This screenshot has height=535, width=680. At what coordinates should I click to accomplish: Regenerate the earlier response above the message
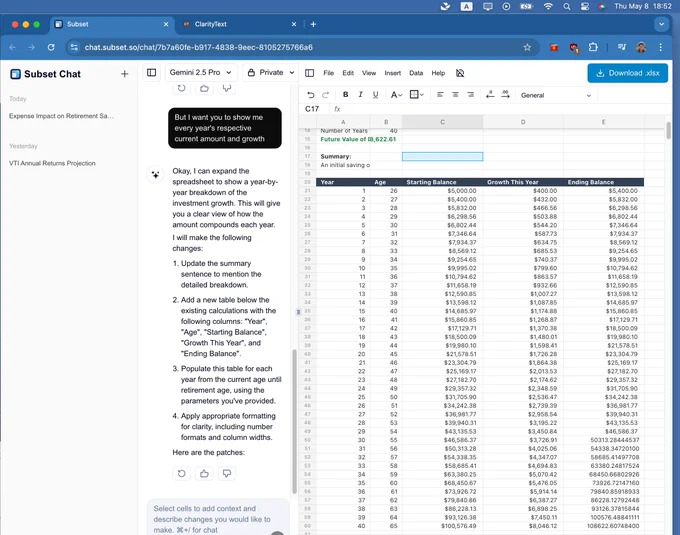(182, 88)
